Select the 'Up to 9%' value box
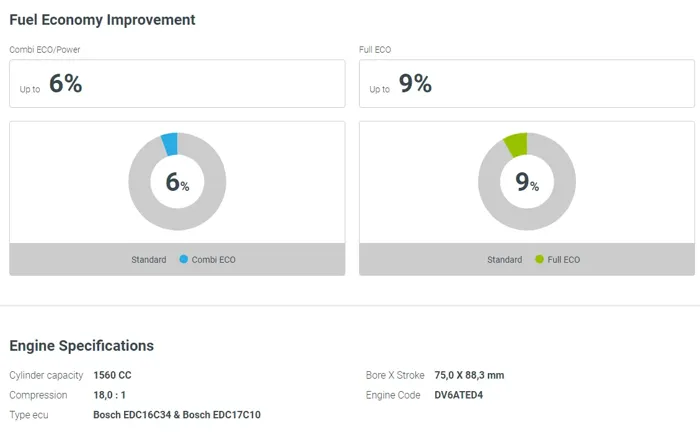Screen dimensions: 700x440 (527, 84)
